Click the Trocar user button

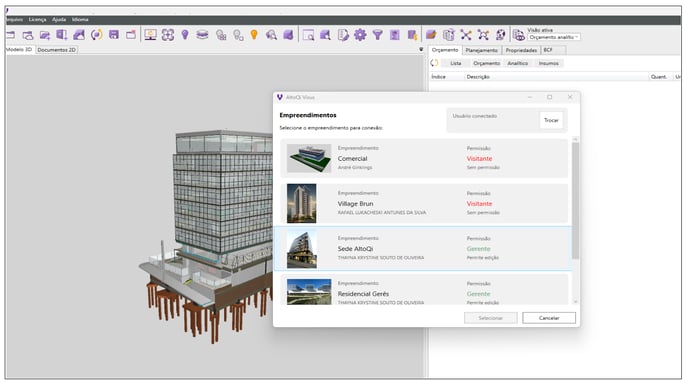[x=551, y=120]
